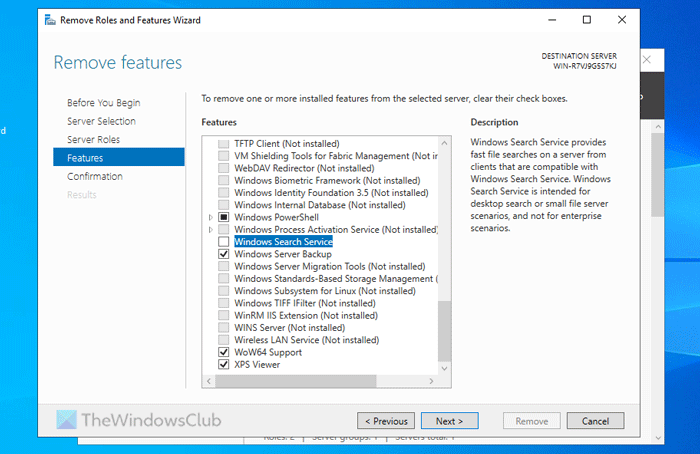Click the TFTP Client checkbox
Screen dimensions: 700x454
(x=224, y=144)
